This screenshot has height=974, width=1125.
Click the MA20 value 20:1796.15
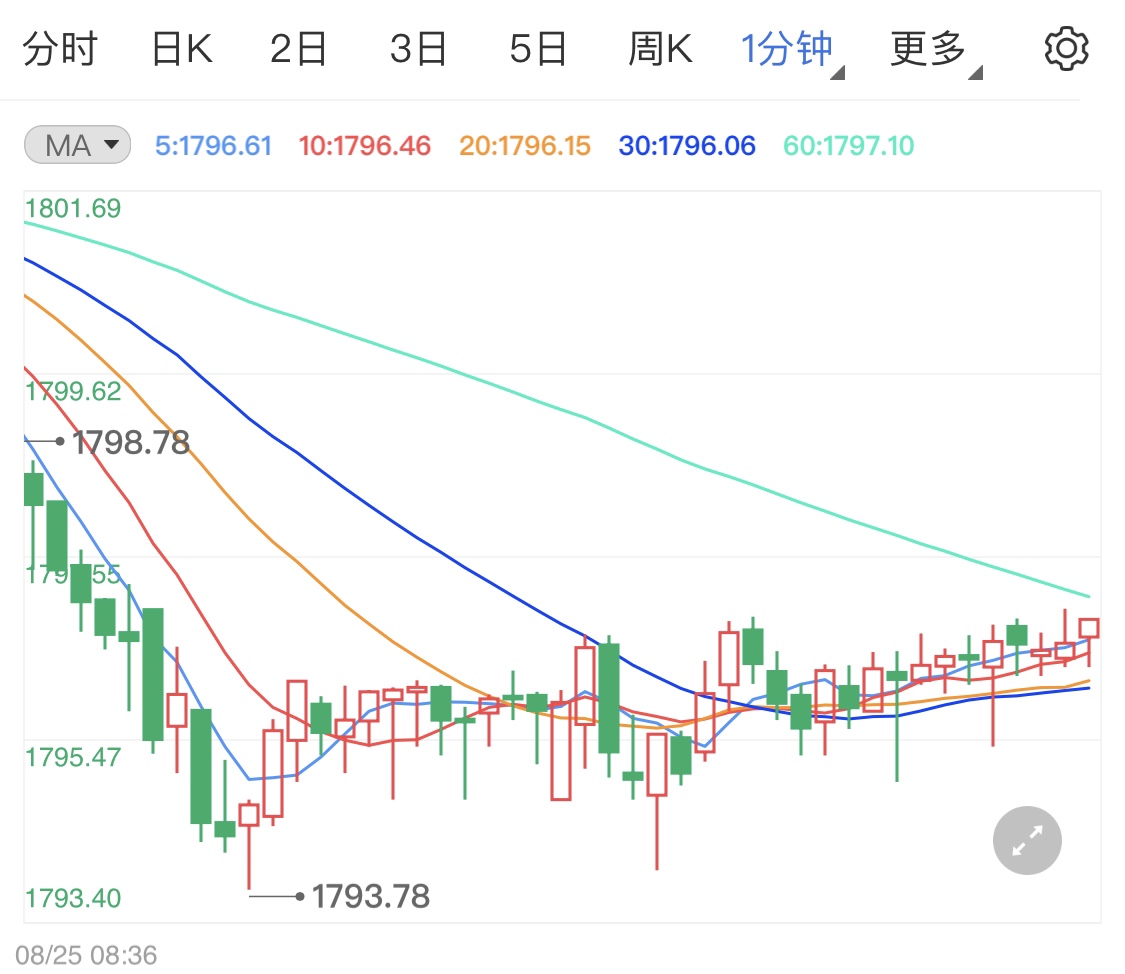[x=524, y=146]
